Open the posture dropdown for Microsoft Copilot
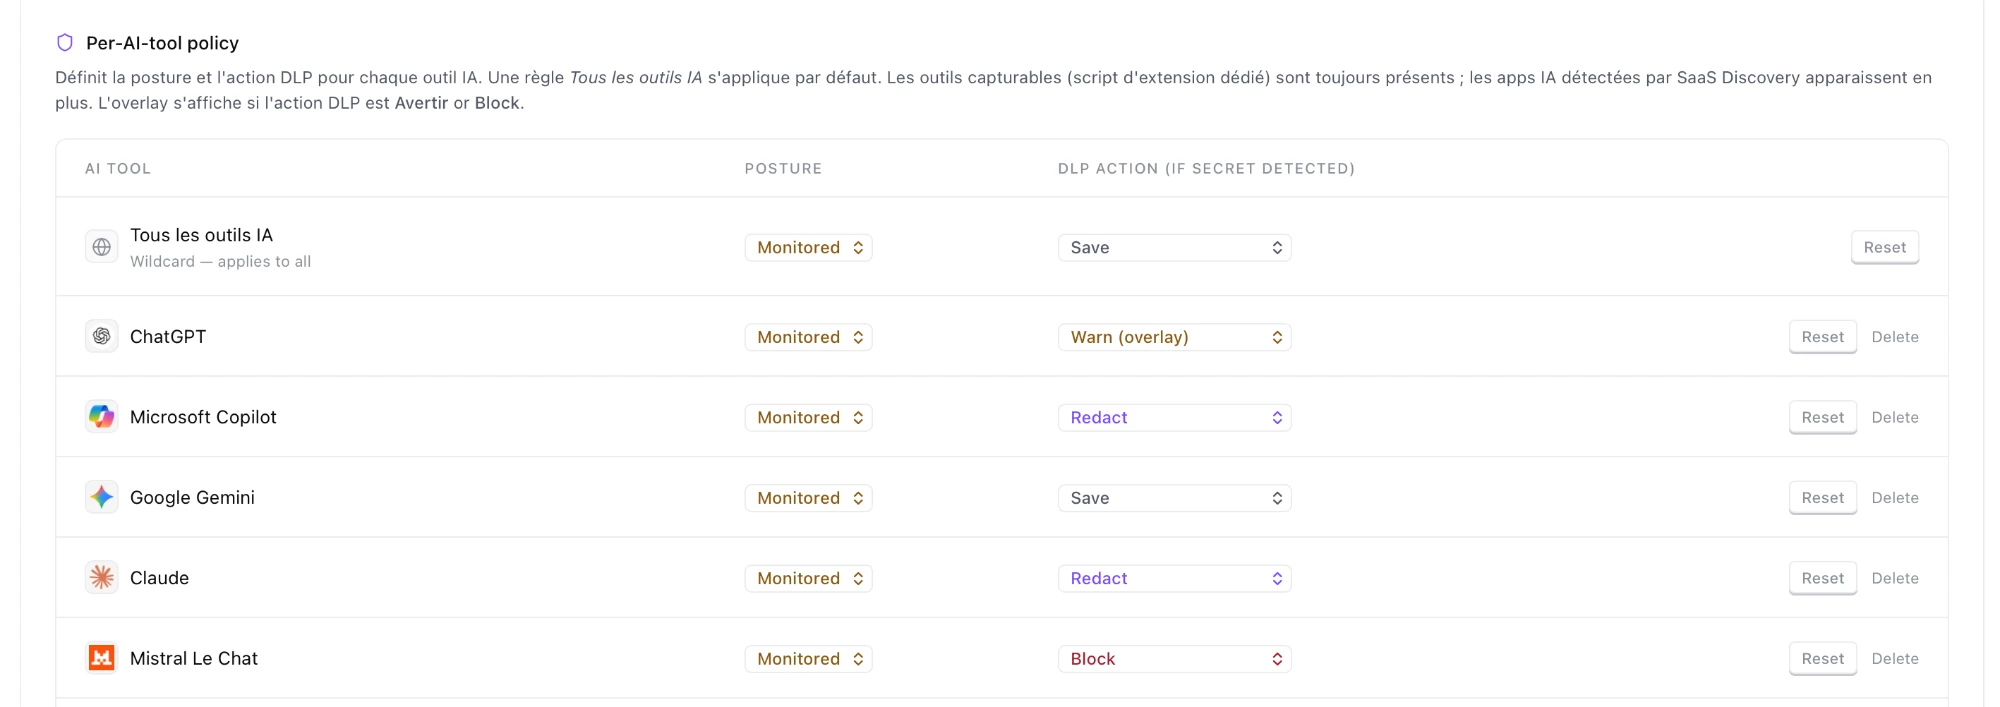 808,417
